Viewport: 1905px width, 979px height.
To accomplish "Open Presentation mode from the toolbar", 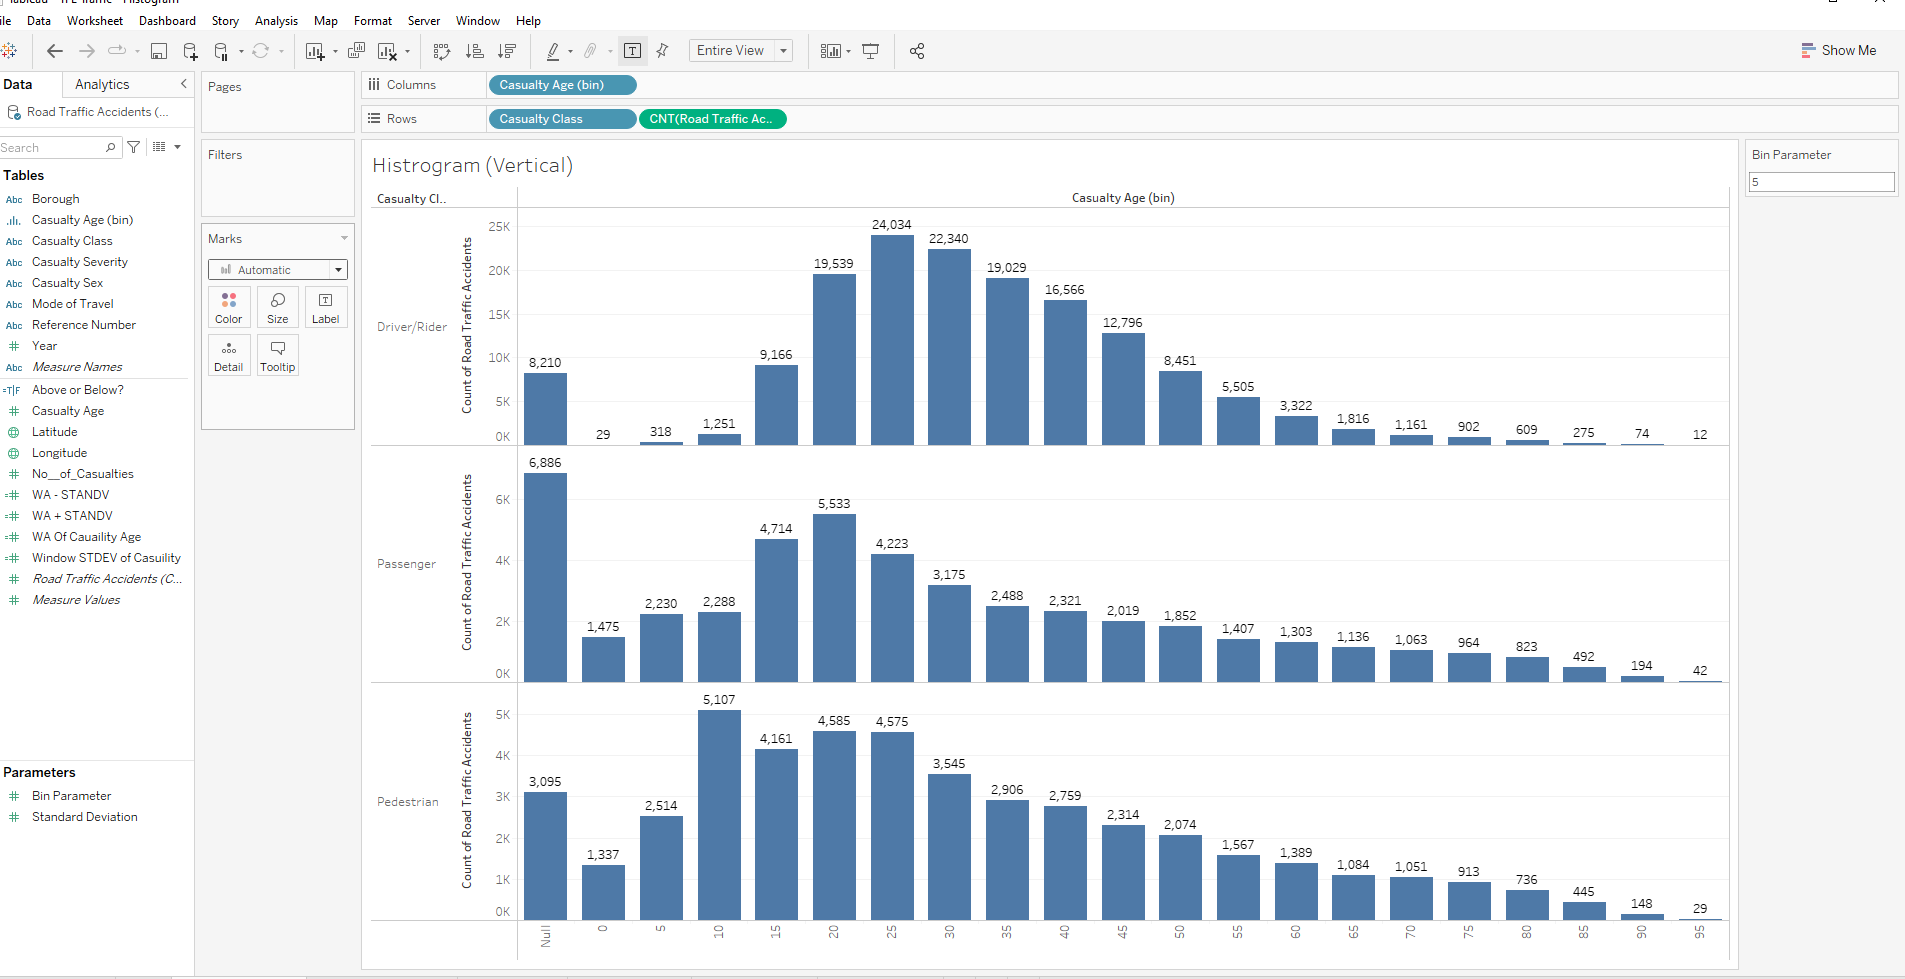I will click(x=871, y=51).
